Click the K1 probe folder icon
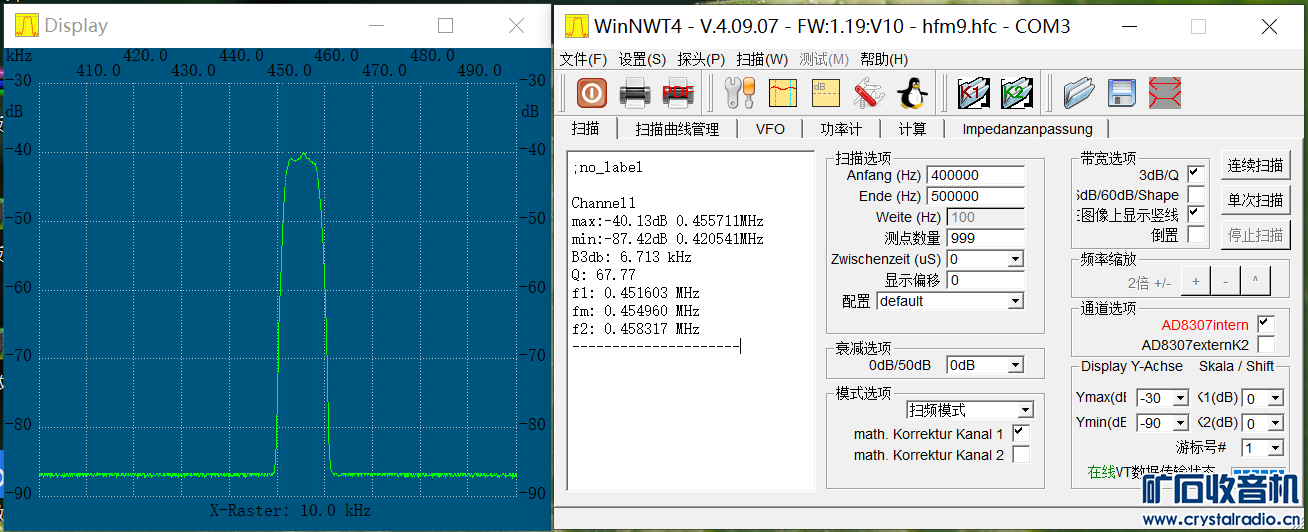The width and height of the screenshot is (1308, 532). point(972,93)
